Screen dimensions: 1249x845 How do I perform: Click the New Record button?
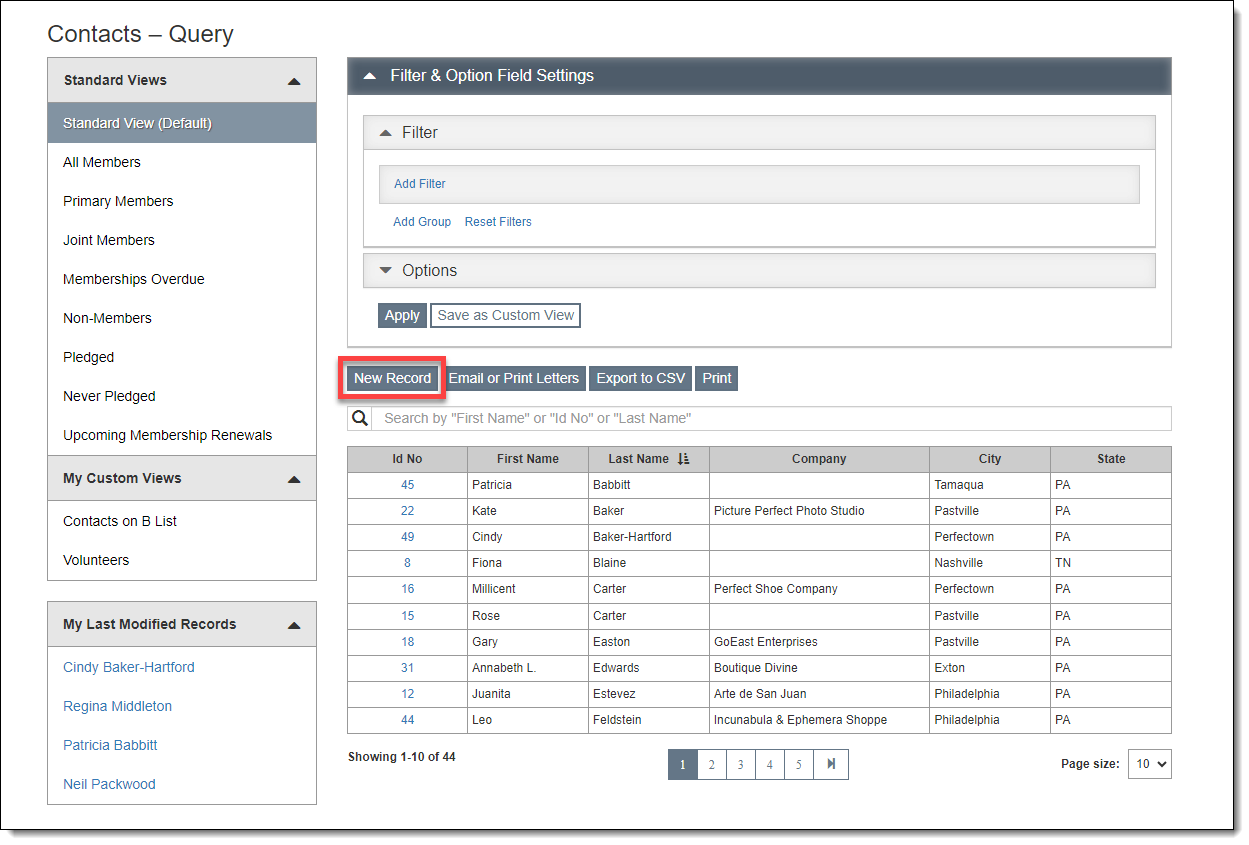pyautogui.click(x=392, y=378)
